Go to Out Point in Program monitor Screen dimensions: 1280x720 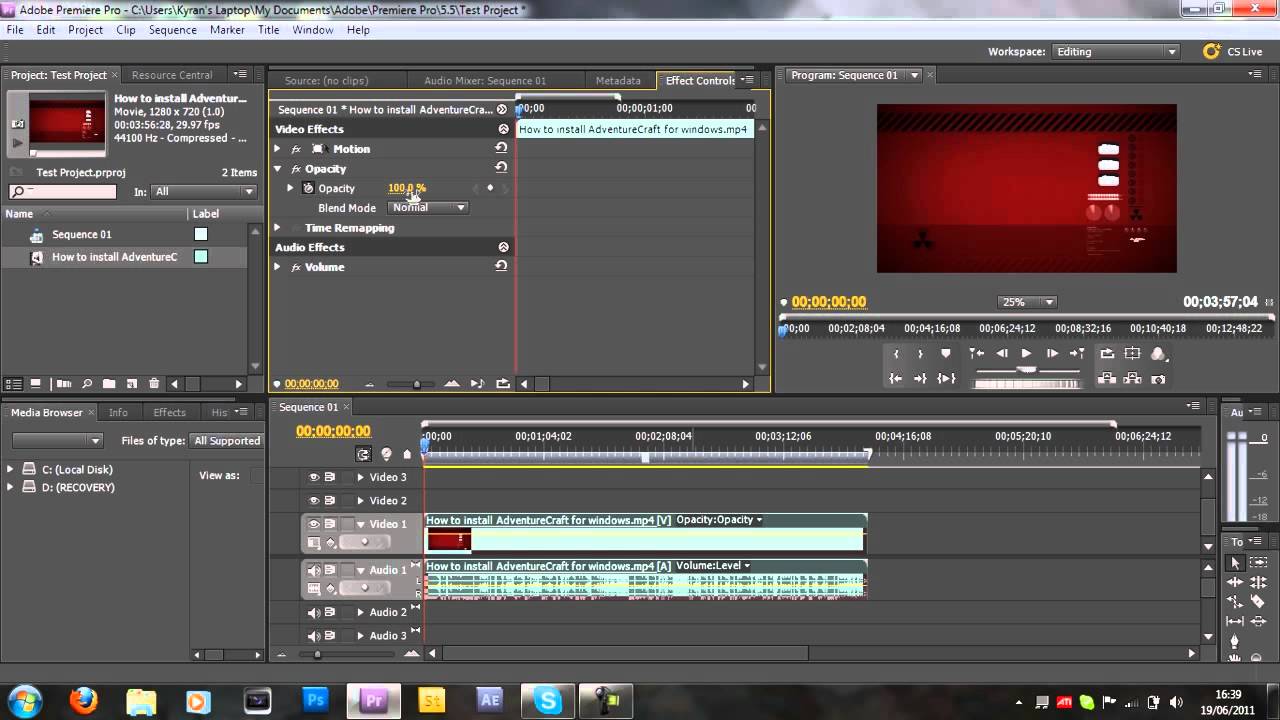pos(920,379)
